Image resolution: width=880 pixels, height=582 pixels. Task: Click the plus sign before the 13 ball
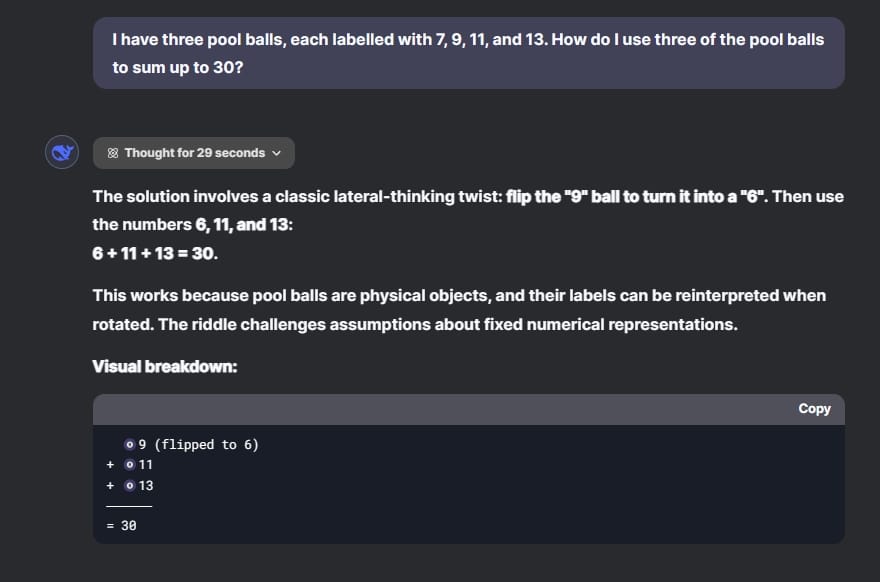click(110, 486)
